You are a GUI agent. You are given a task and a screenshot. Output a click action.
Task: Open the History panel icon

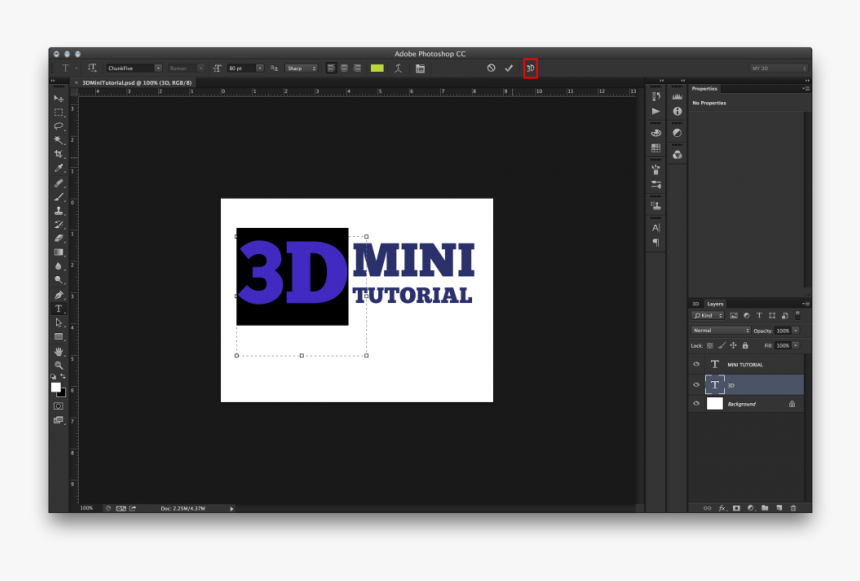point(656,97)
